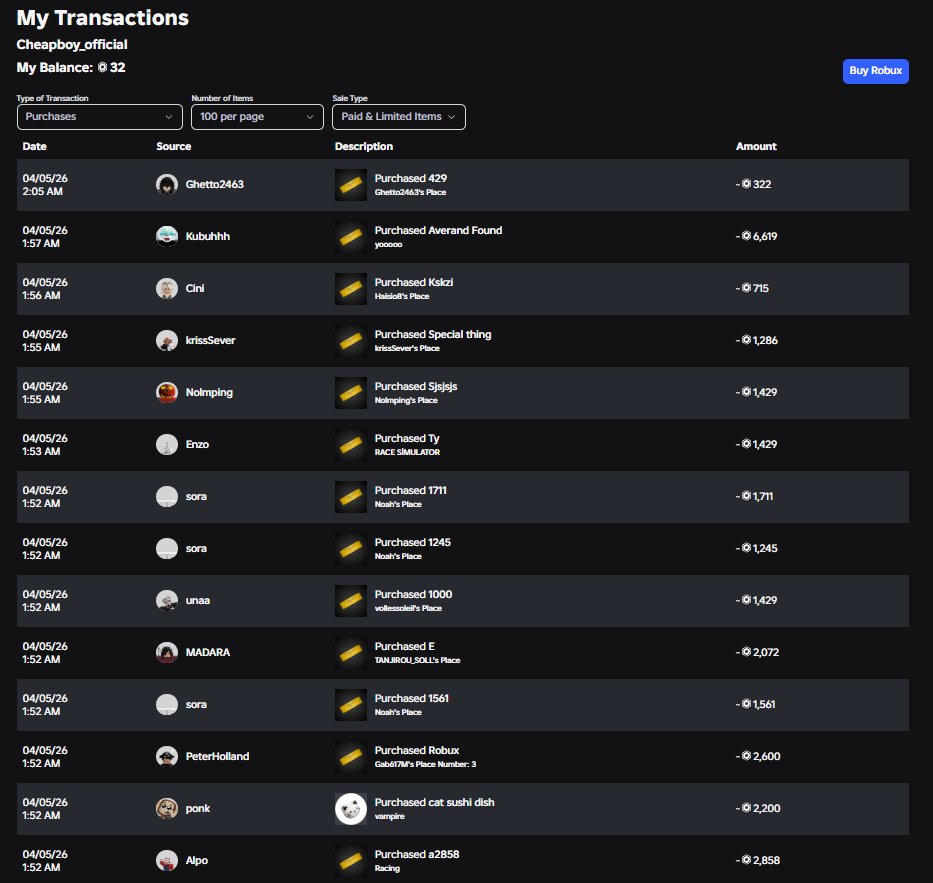Click the ticket icon for Purchased Averand Found
933x883 pixels.
[x=350, y=237]
